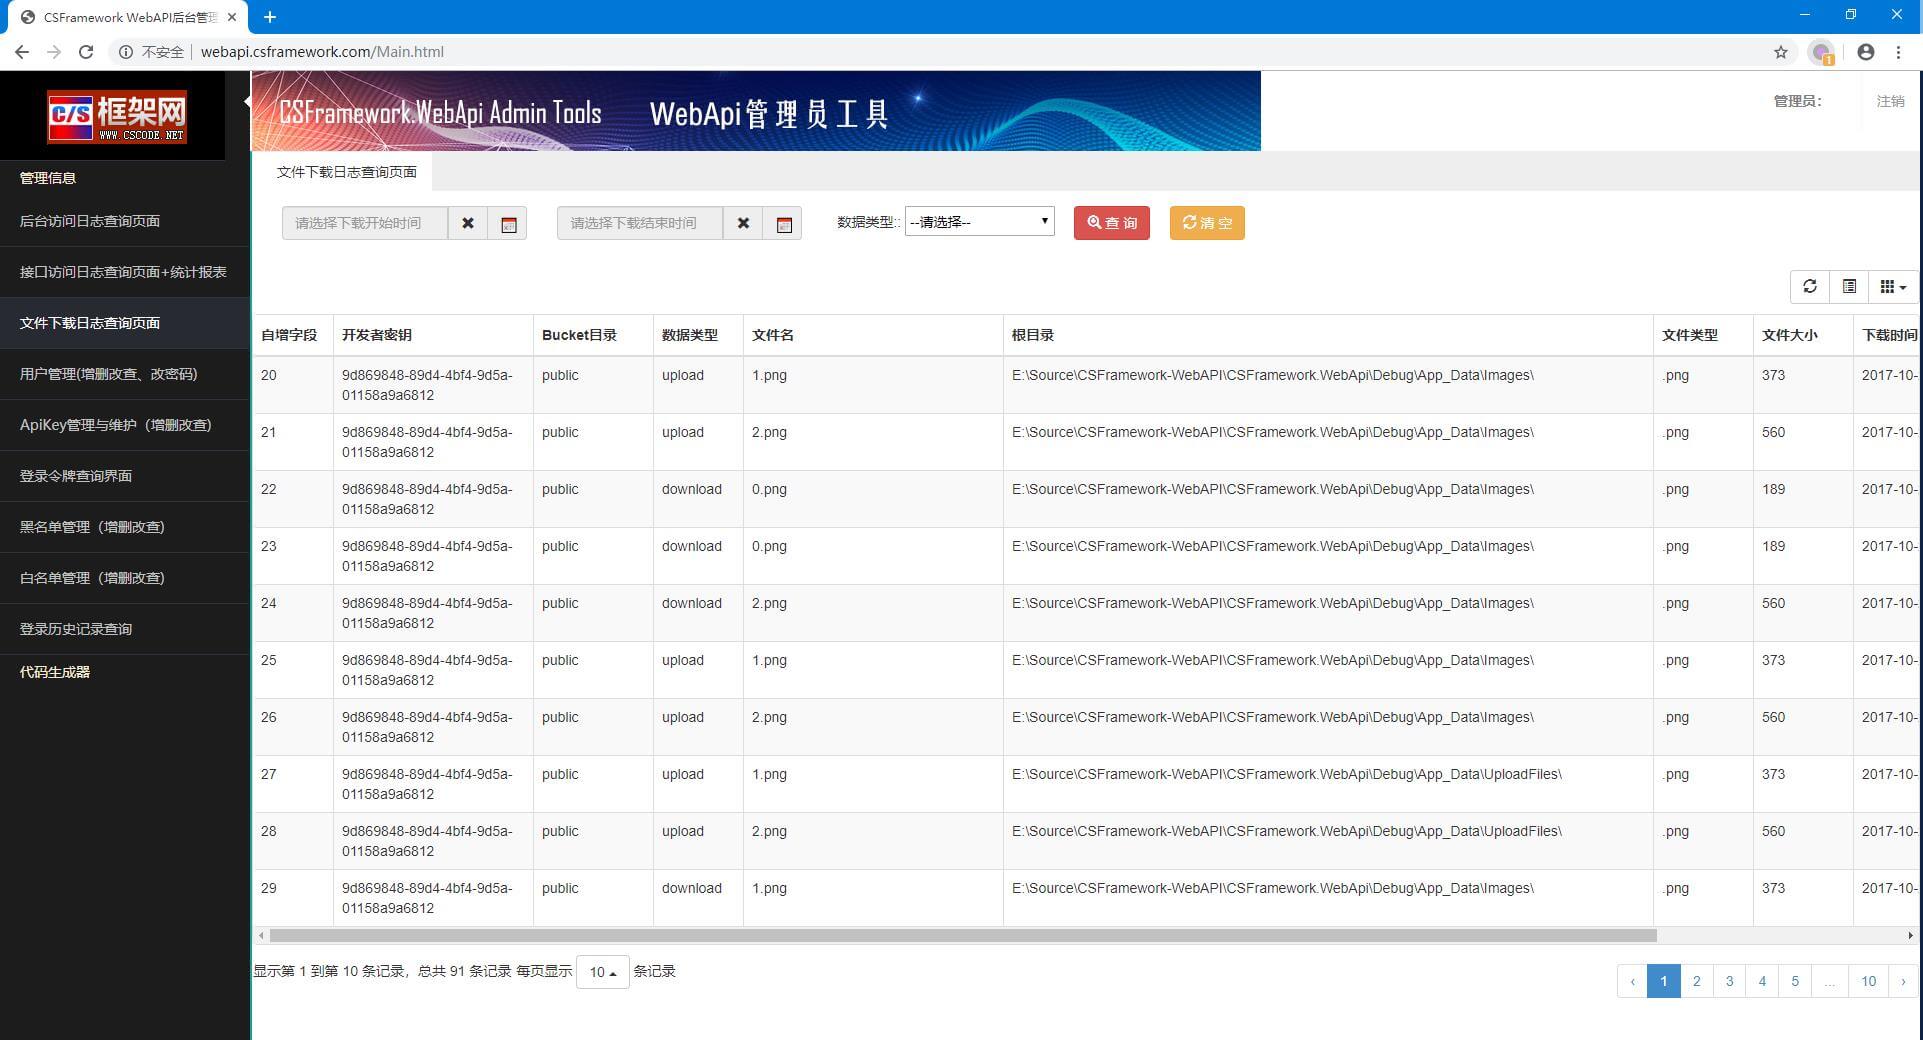Go to page 3 in pagination
The height and width of the screenshot is (1040, 1923).
(x=1729, y=981)
